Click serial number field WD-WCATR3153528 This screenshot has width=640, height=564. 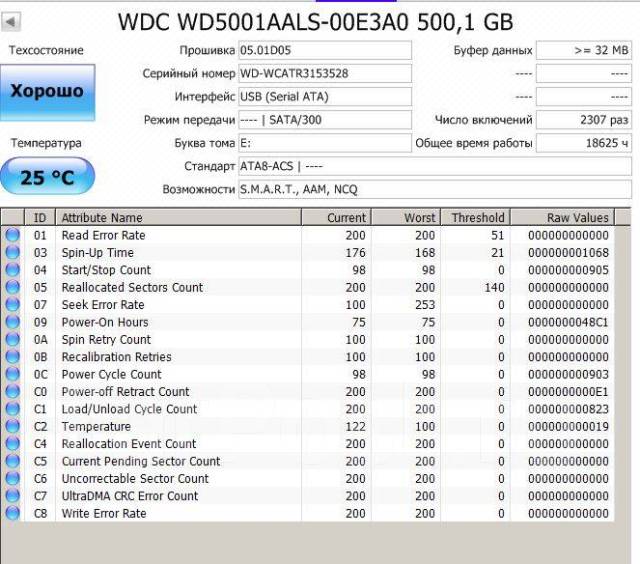tap(325, 73)
